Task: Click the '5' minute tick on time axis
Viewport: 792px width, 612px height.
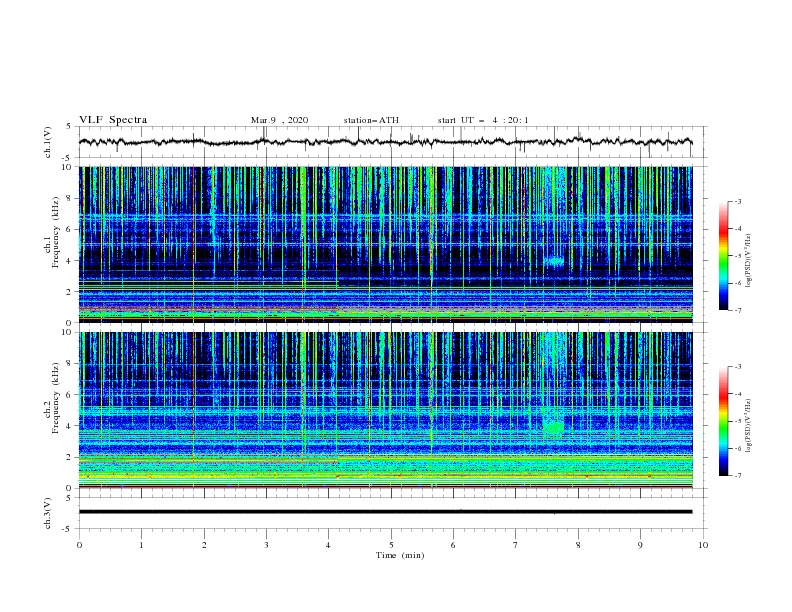Action: coord(391,545)
